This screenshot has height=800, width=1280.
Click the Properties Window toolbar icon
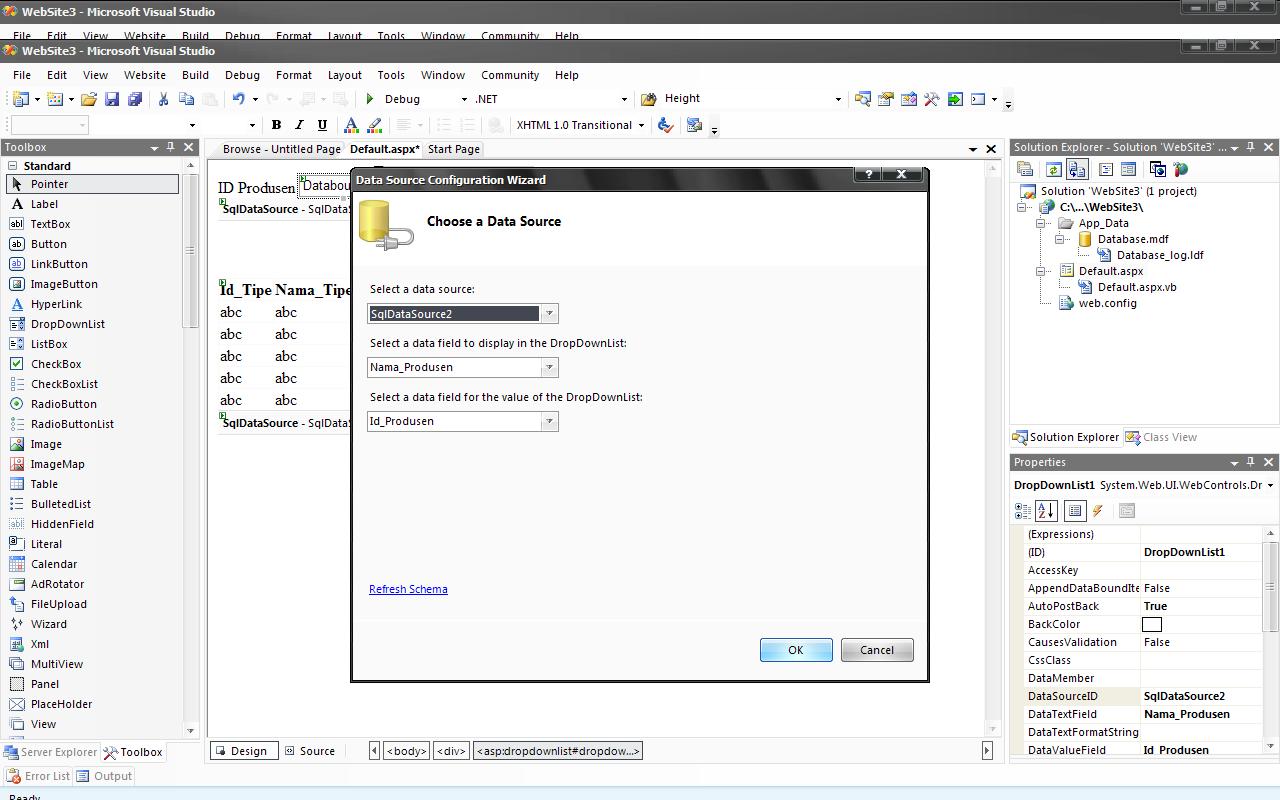coord(886,99)
